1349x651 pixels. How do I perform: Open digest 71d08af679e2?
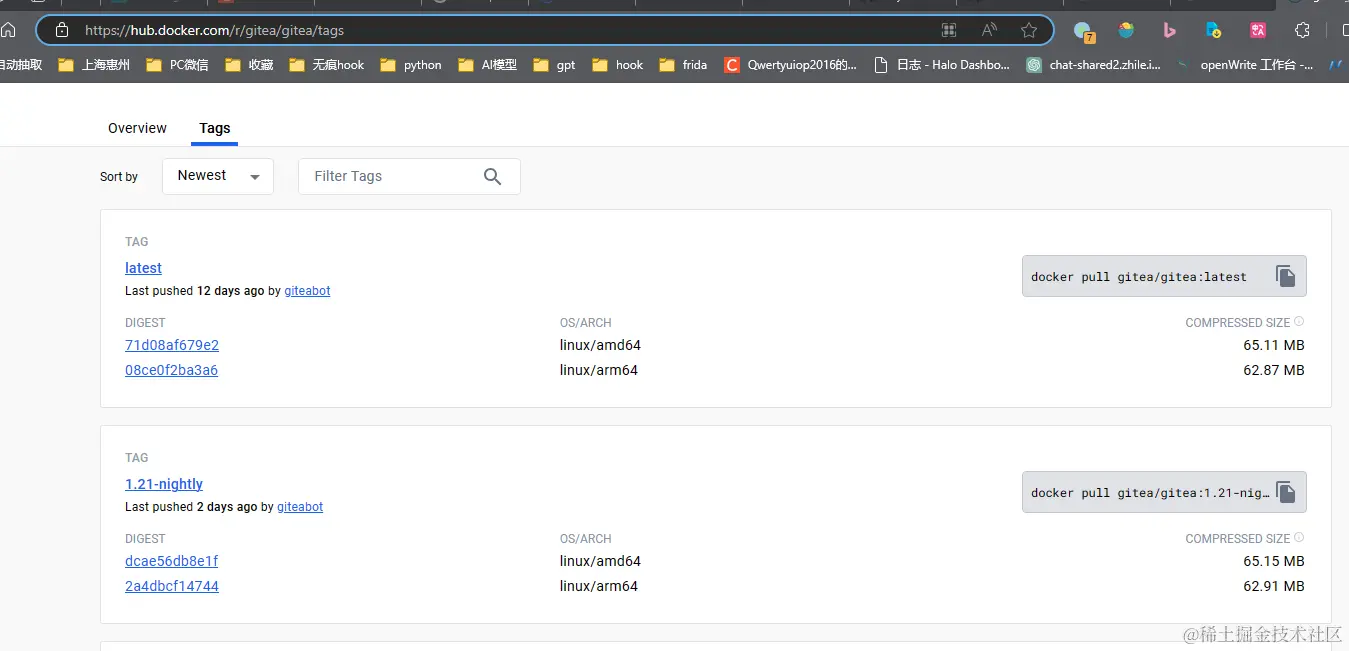pyautogui.click(x=172, y=345)
